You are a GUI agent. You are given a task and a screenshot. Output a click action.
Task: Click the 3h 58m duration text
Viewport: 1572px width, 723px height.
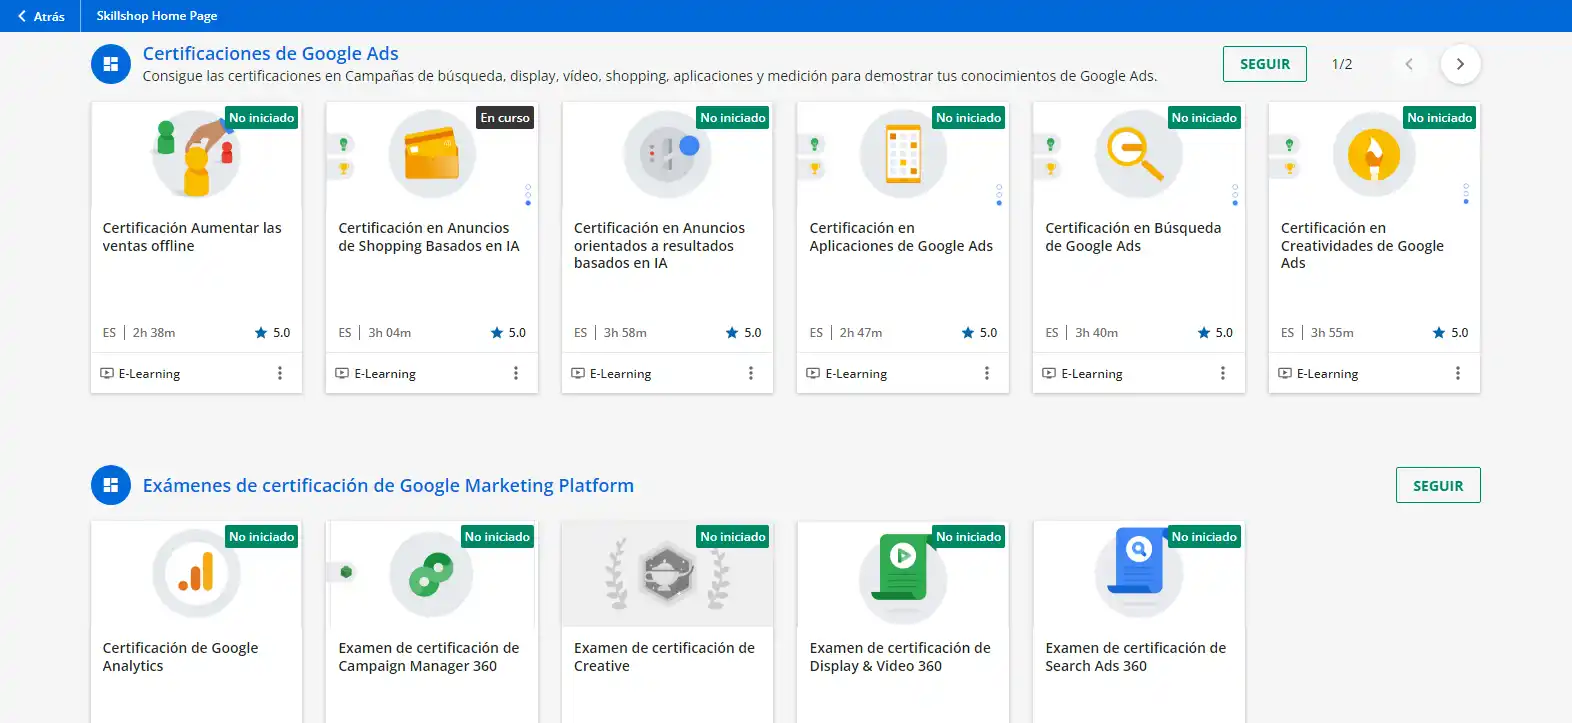pyautogui.click(x=625, y=333)
